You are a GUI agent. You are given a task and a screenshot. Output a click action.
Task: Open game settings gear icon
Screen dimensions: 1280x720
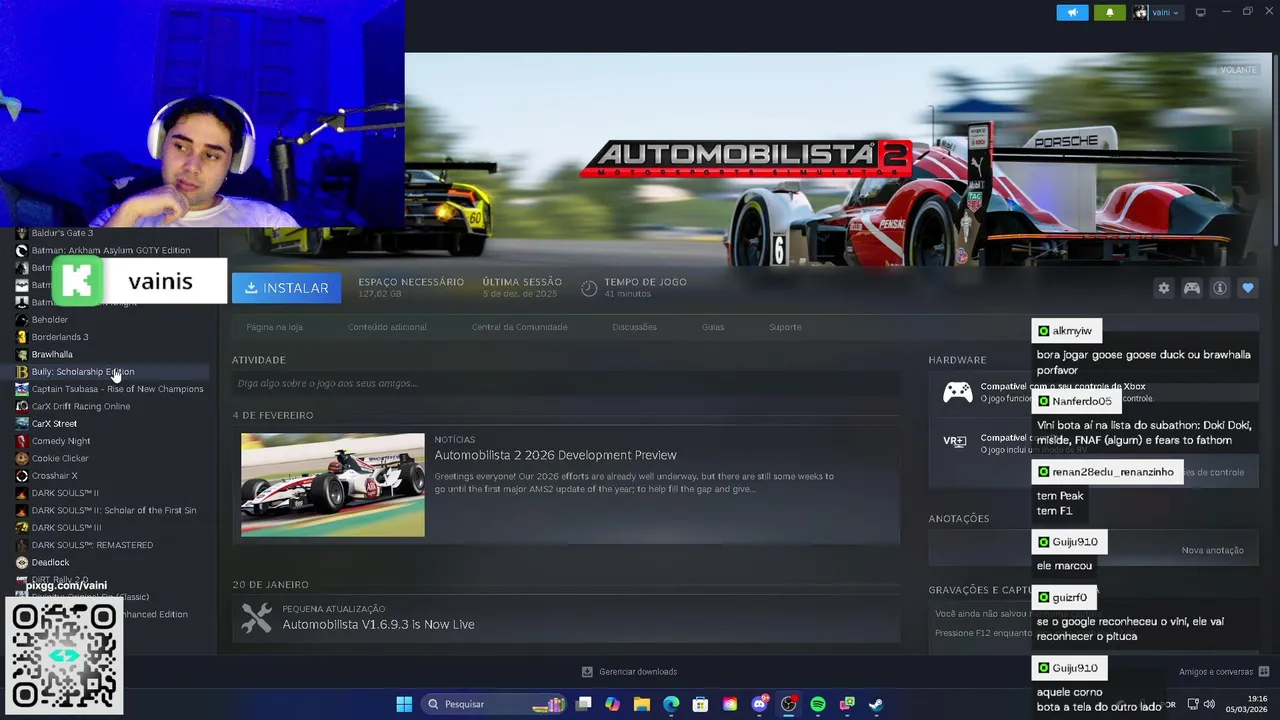[1163, 288]
